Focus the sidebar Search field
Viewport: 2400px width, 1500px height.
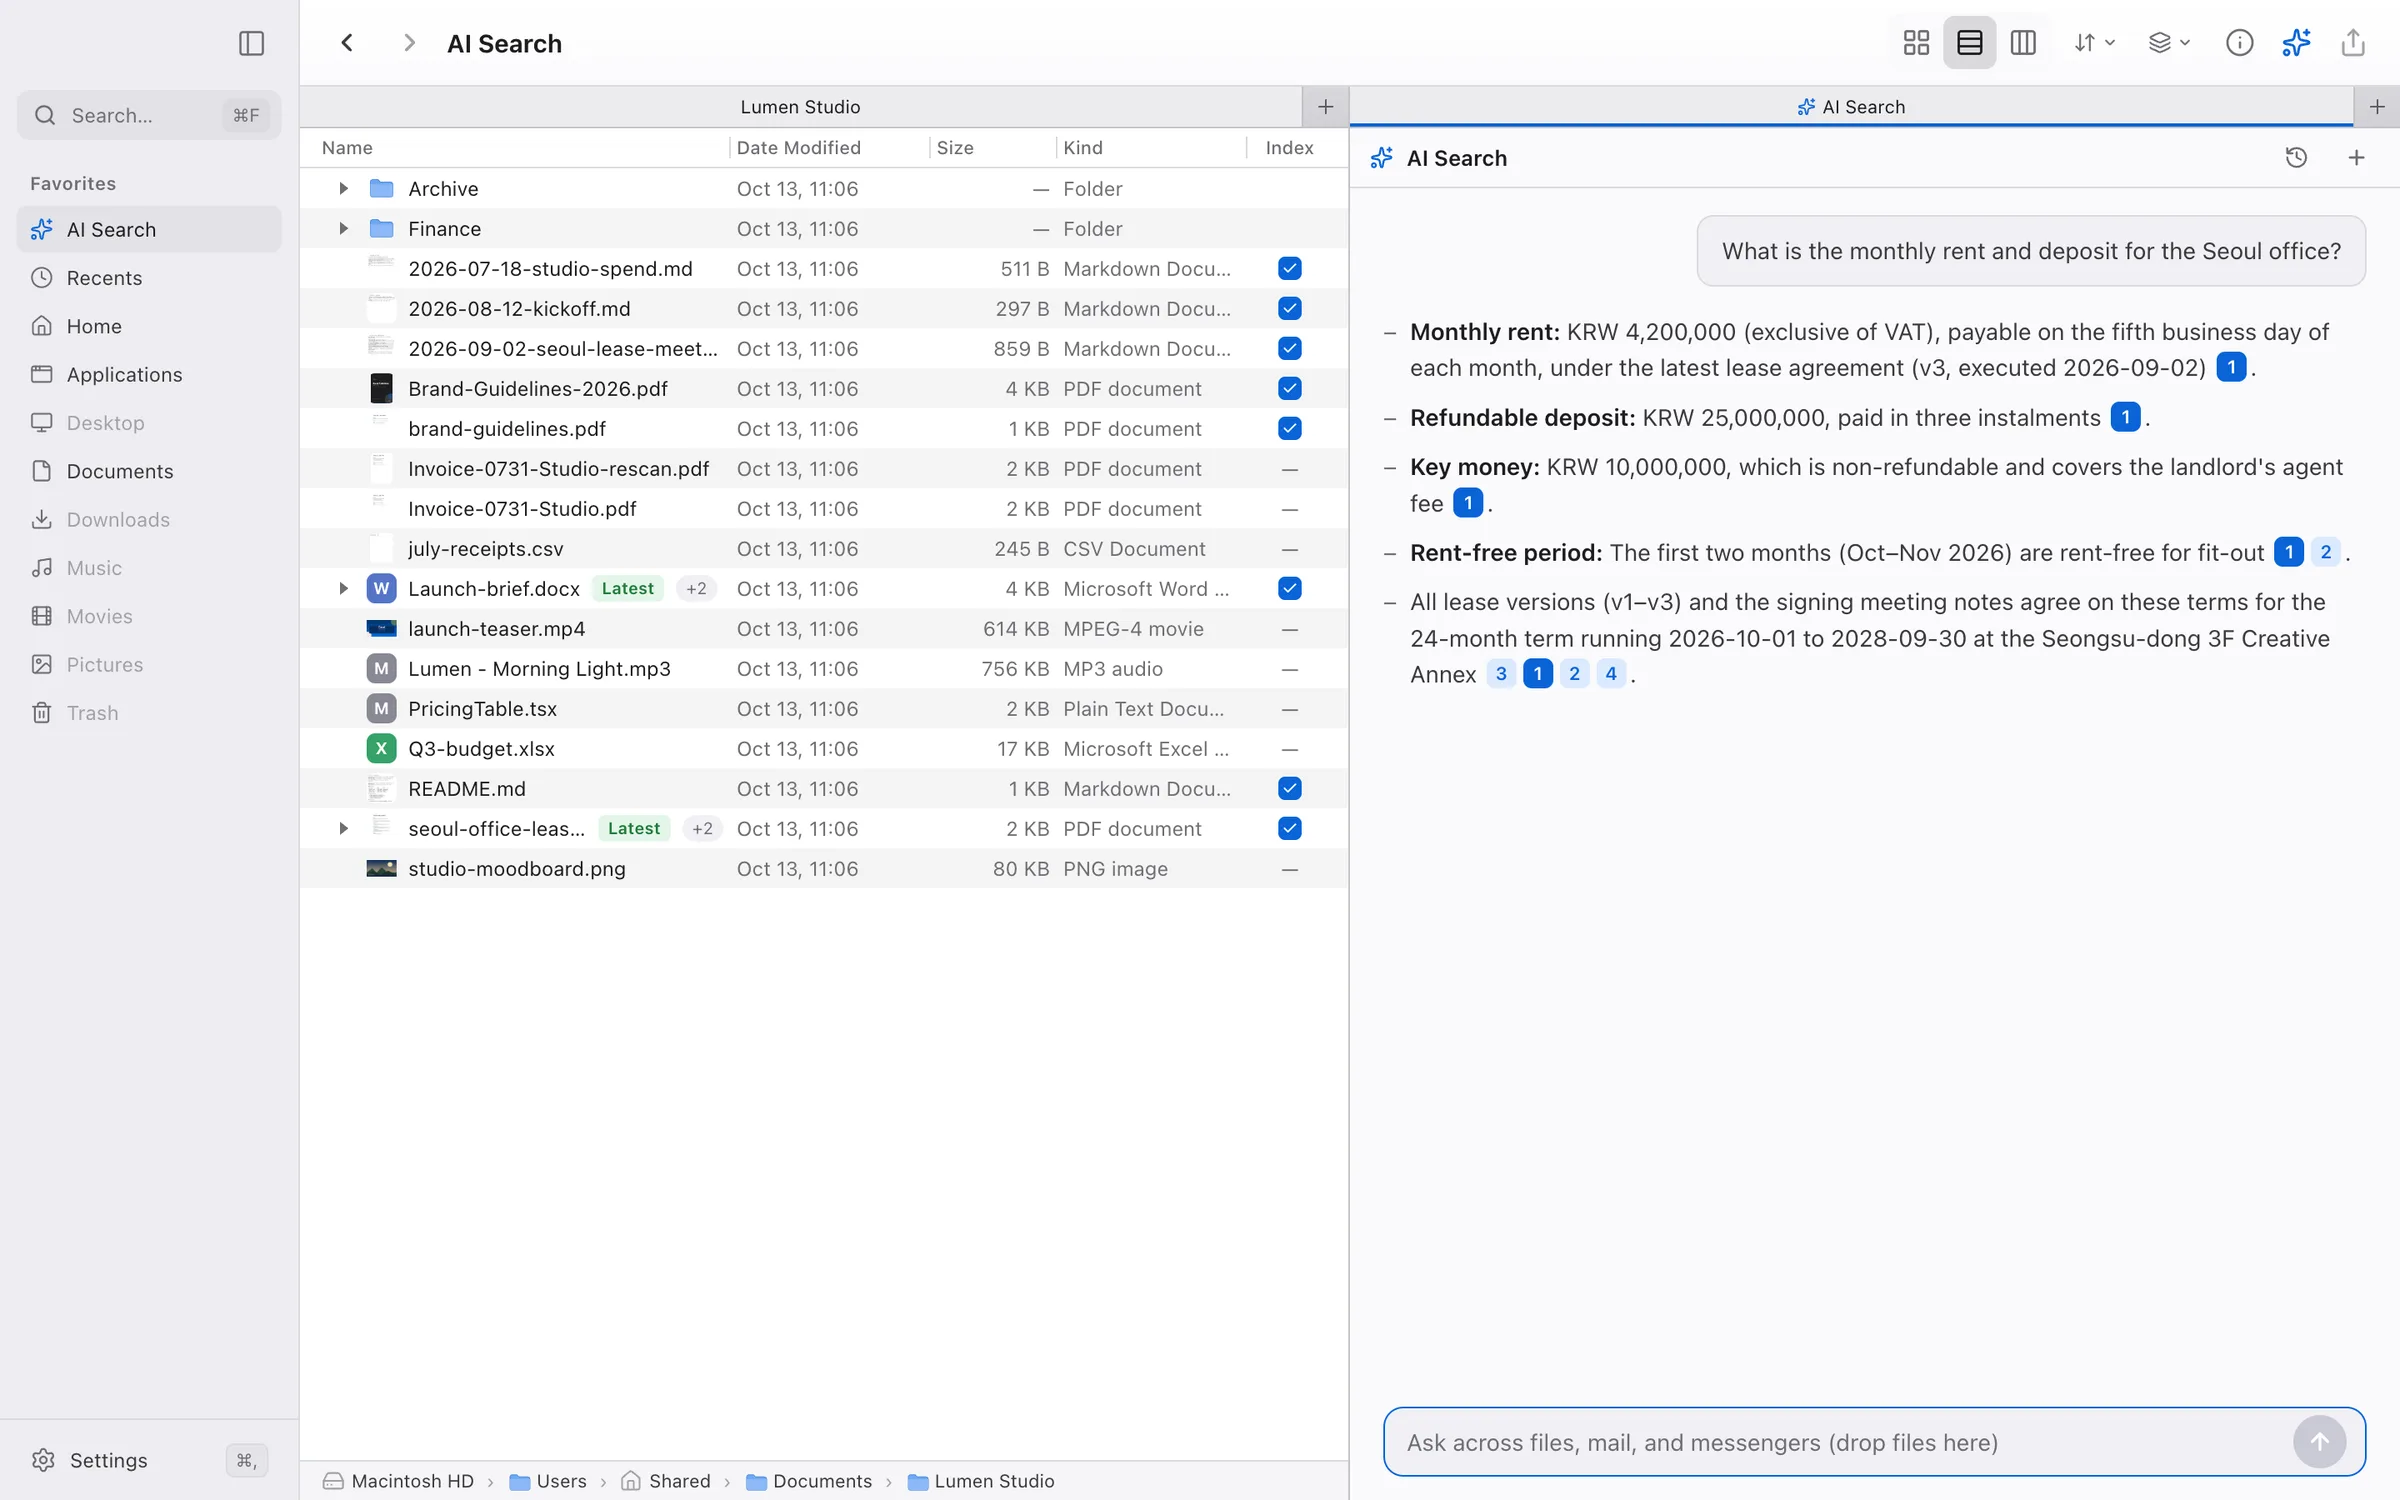(149, 115)
